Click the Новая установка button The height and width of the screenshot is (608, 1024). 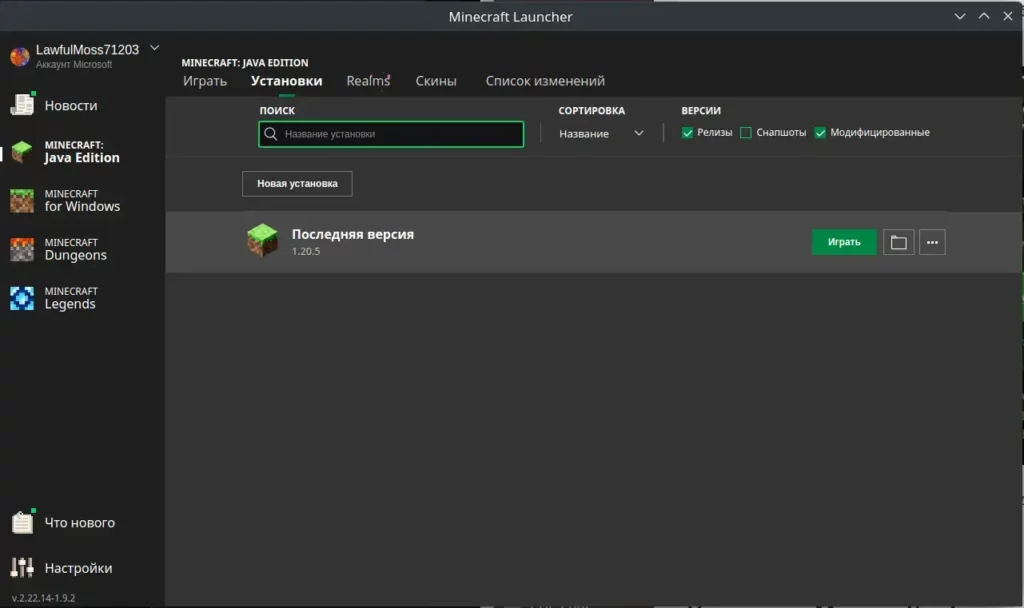pyautogui.click(x=297, y=184)
